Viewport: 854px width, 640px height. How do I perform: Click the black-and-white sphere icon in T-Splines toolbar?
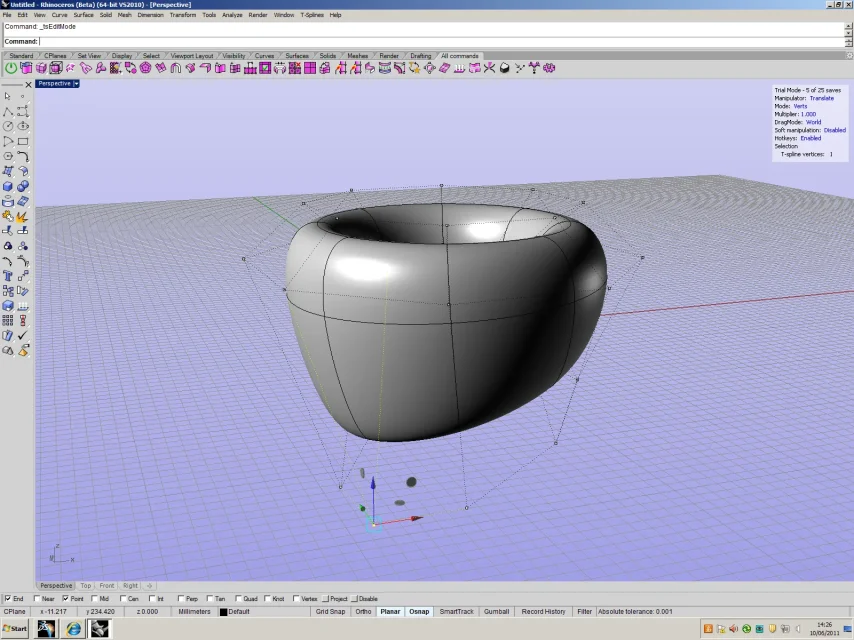pyautogui.click(x=504, y=68)
